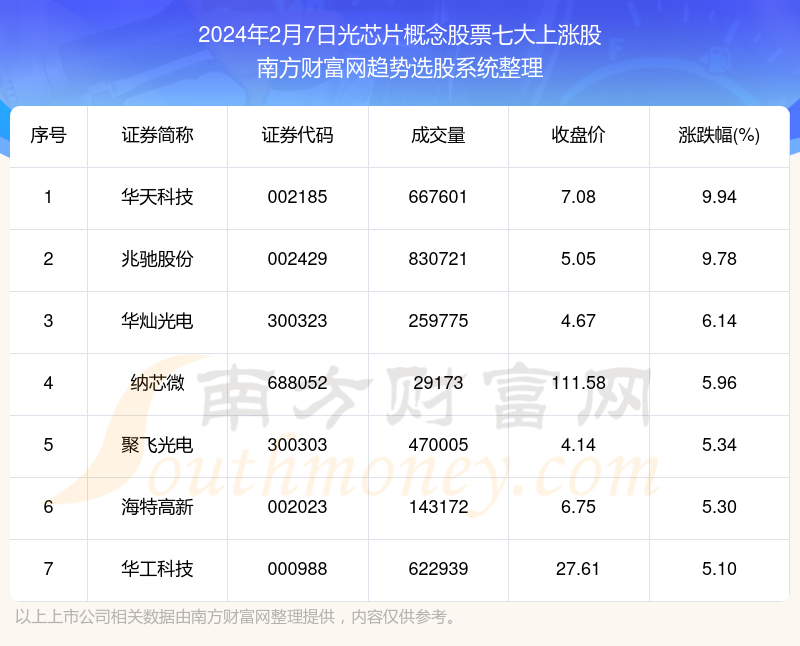This screenshot has height=646, width=800.
Task: Click stock code 002023
Action: coord(297,507)
